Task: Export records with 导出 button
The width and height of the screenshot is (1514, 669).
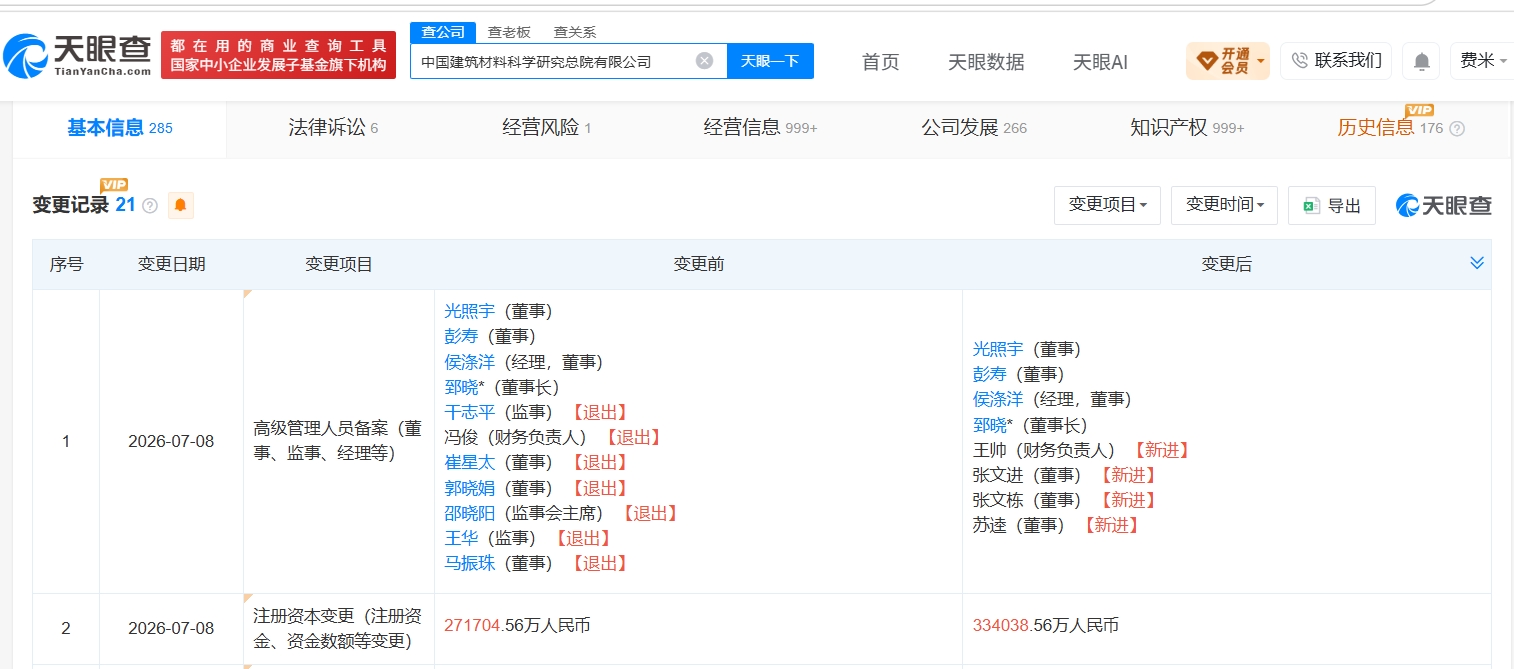Action: (x=1332, y=205)
